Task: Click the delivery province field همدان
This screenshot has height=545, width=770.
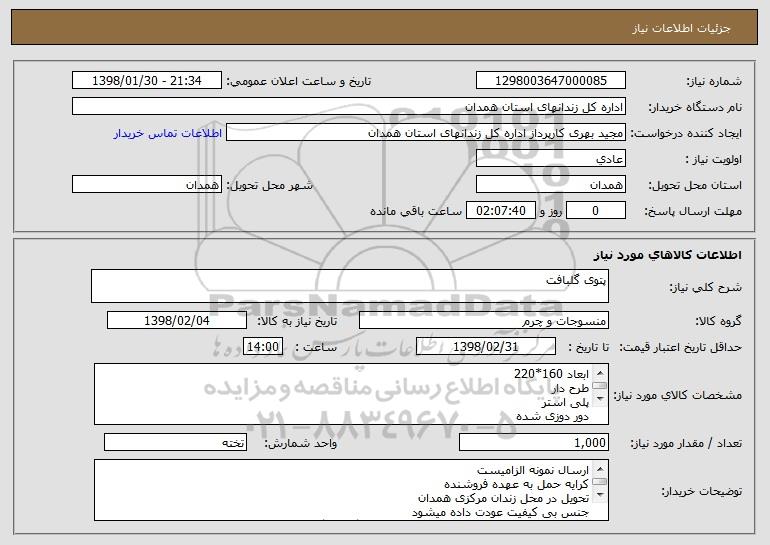Action: 550,185
